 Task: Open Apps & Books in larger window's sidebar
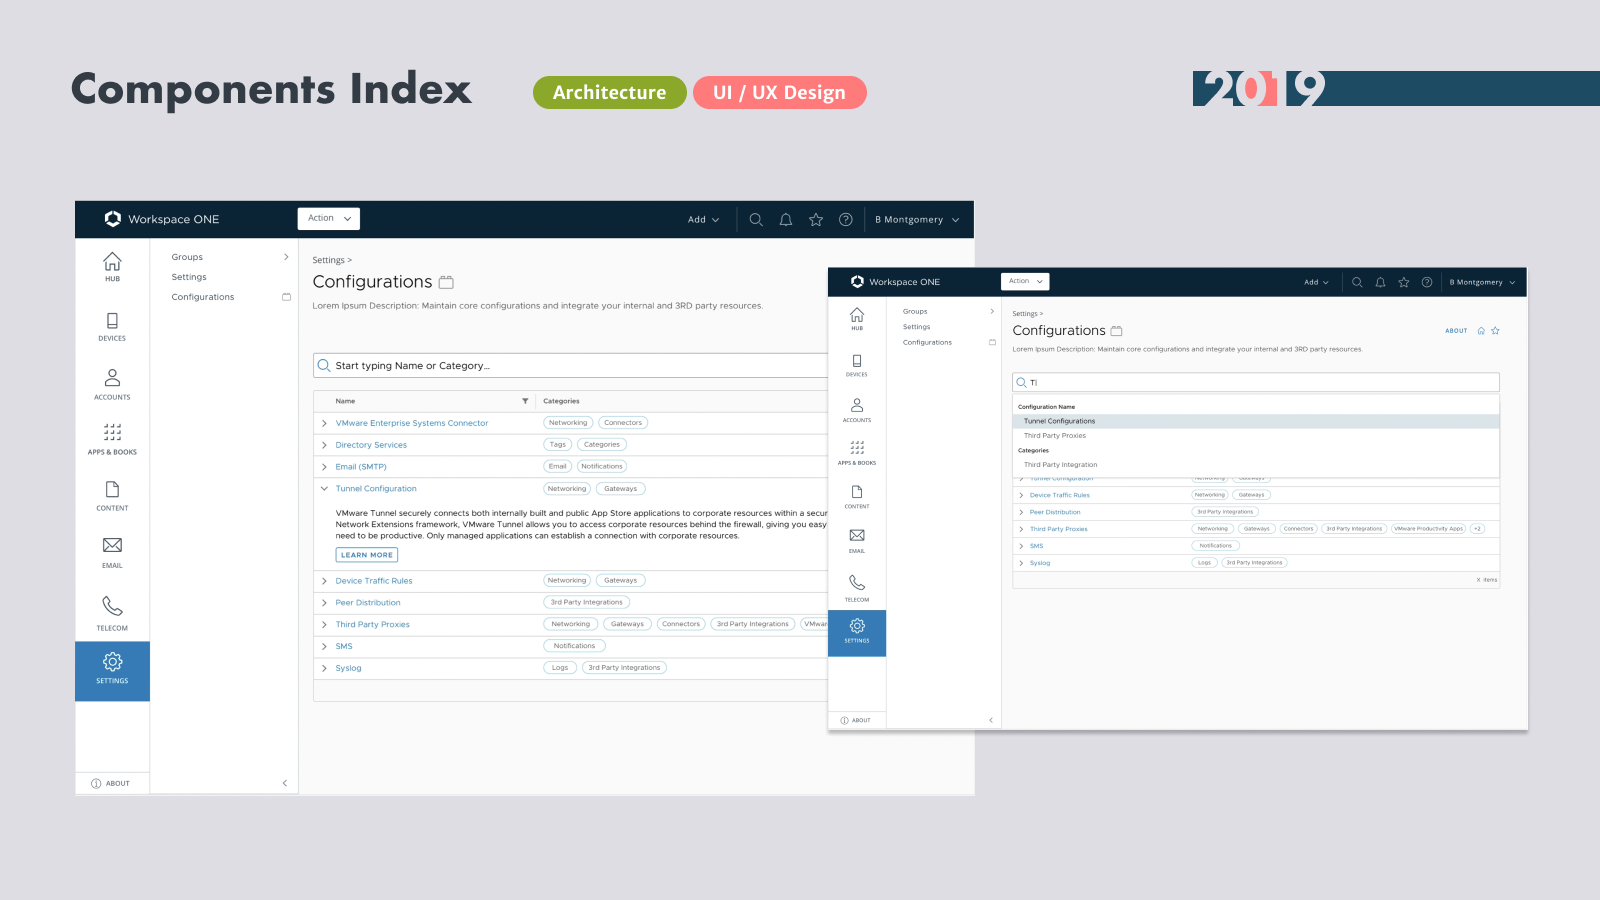pyautogui.click(x=112, y=439)
